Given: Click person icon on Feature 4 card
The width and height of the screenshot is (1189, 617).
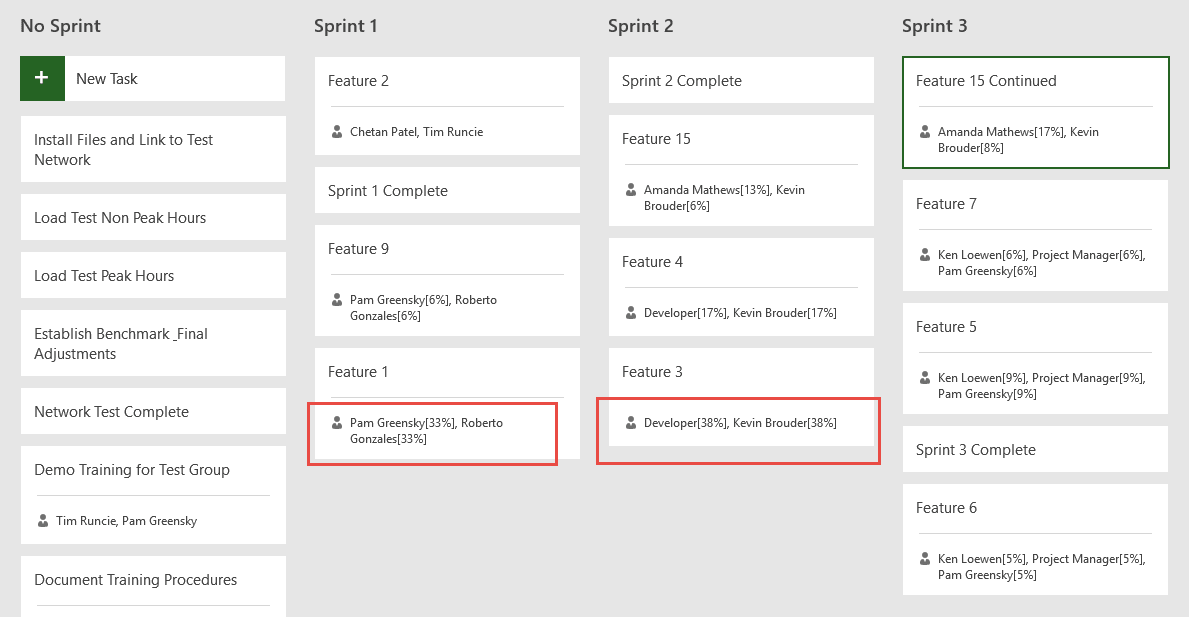Looking at the screenshot, I should coord(631,312).
